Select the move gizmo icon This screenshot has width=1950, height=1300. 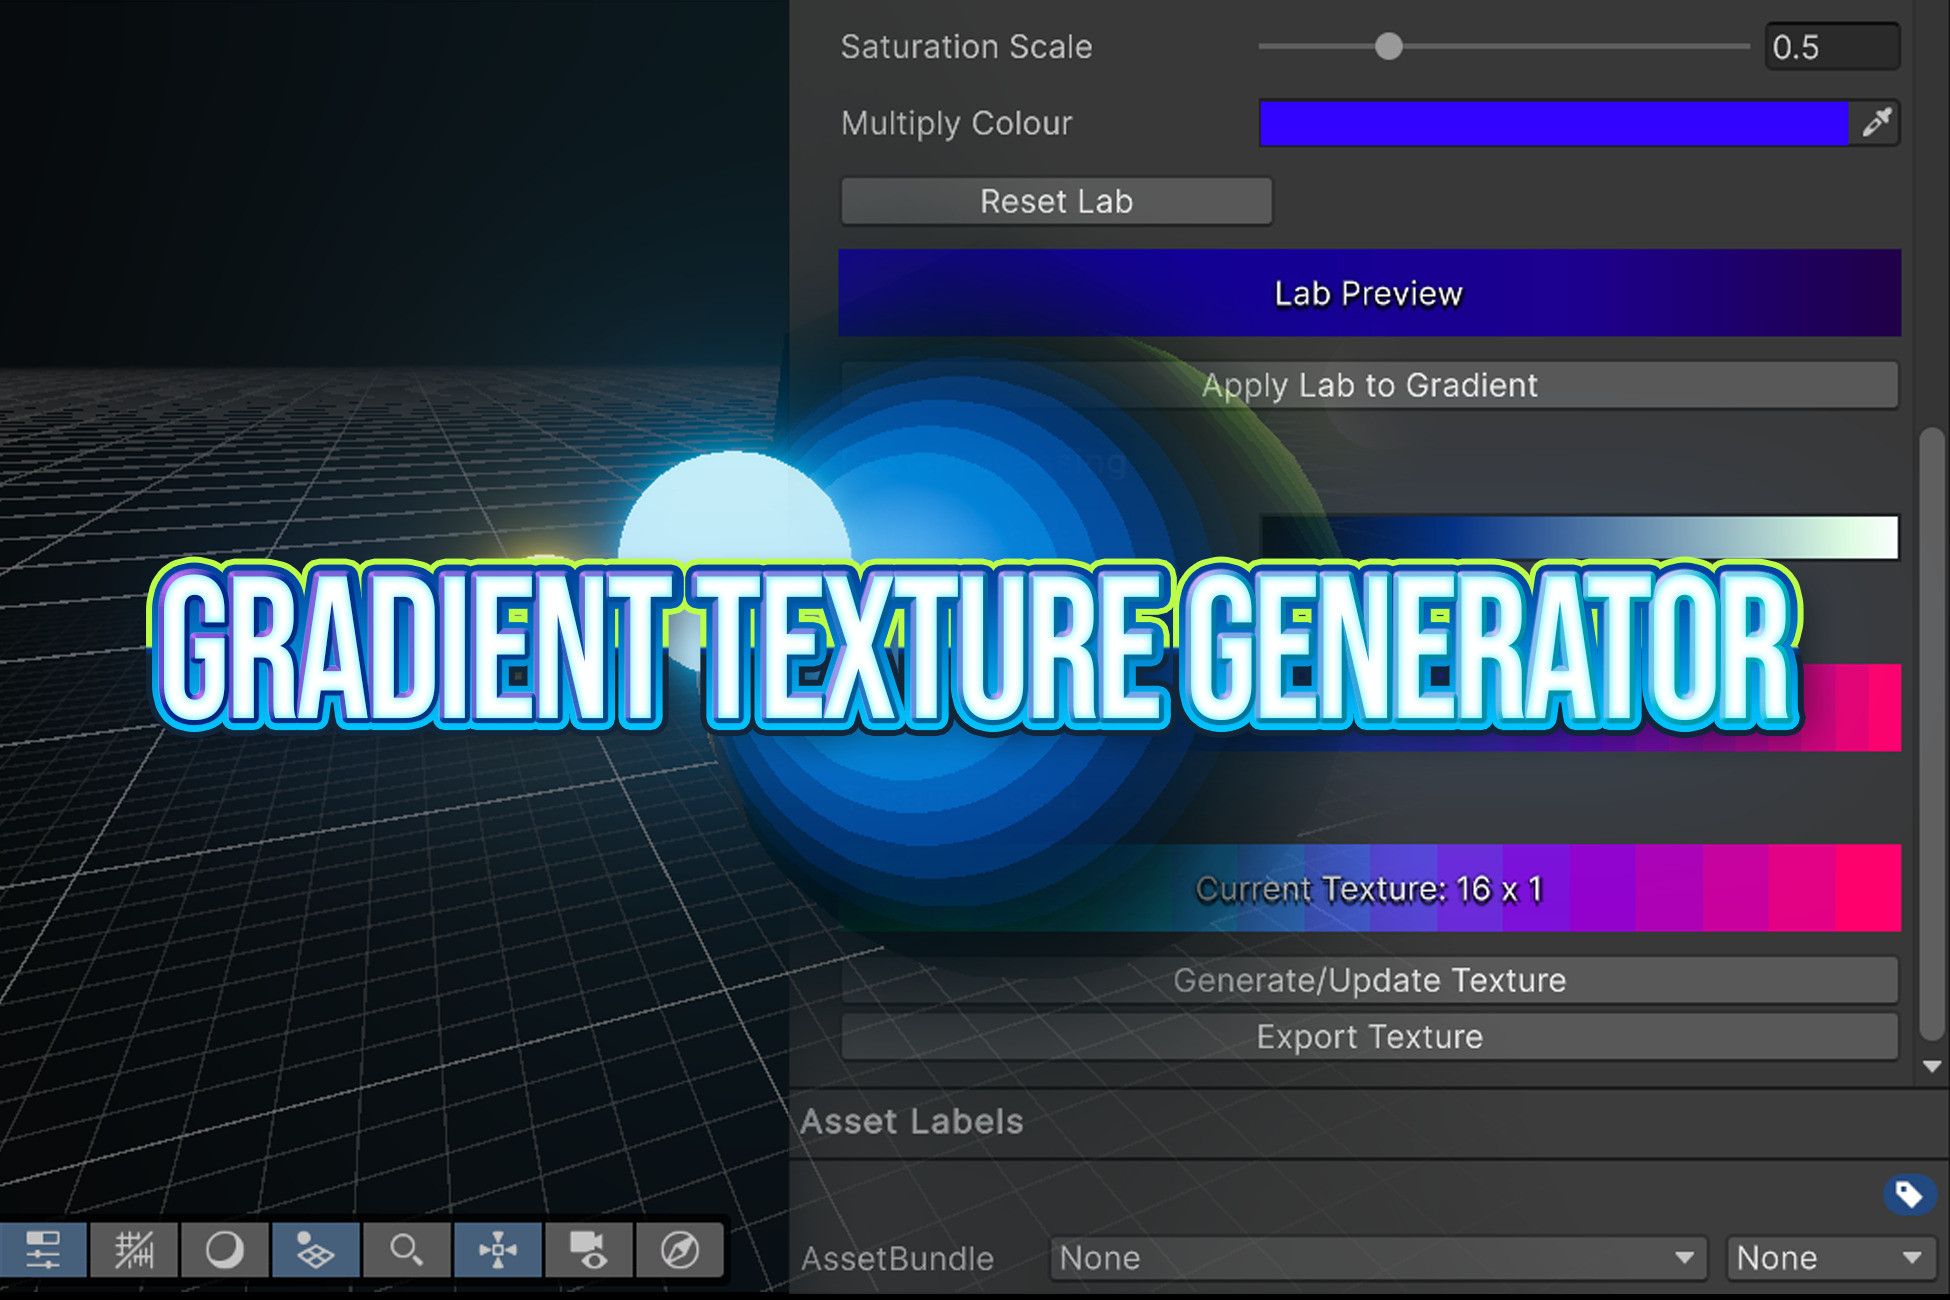tap(497, 1249)
